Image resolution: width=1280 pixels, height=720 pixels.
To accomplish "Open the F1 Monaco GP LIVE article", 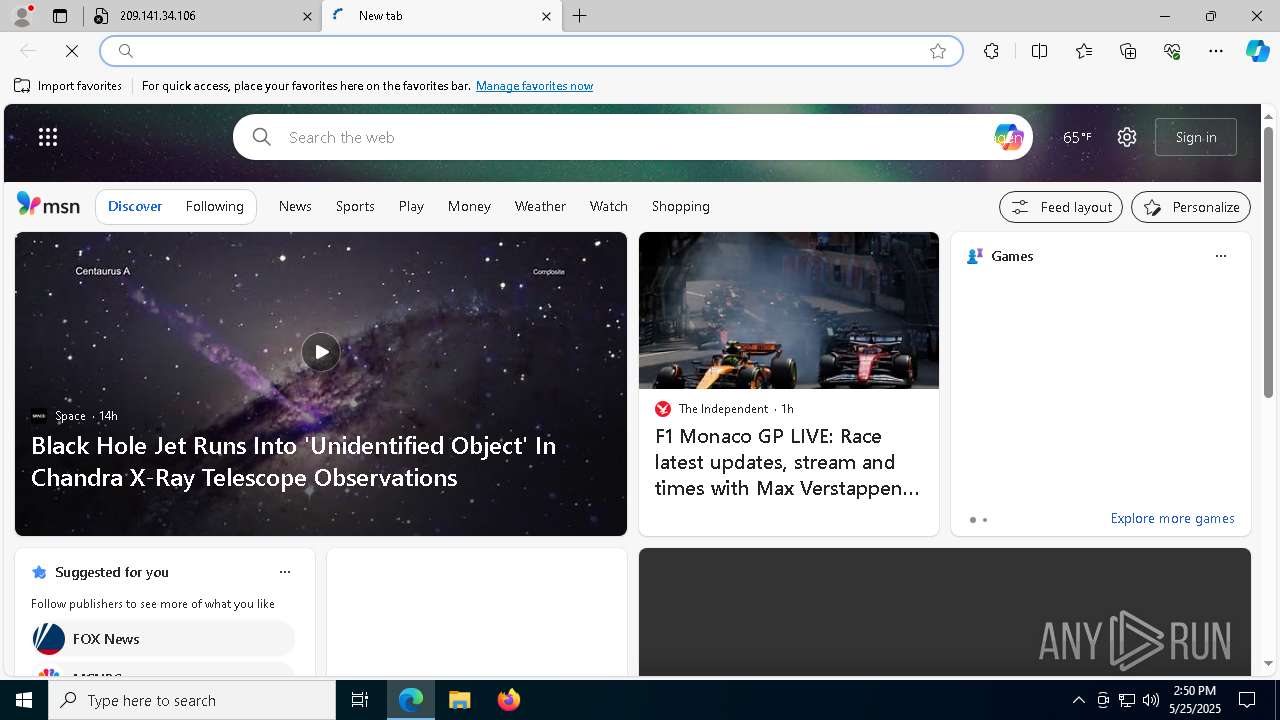I will pyautogui.click(x=788, y=462).
